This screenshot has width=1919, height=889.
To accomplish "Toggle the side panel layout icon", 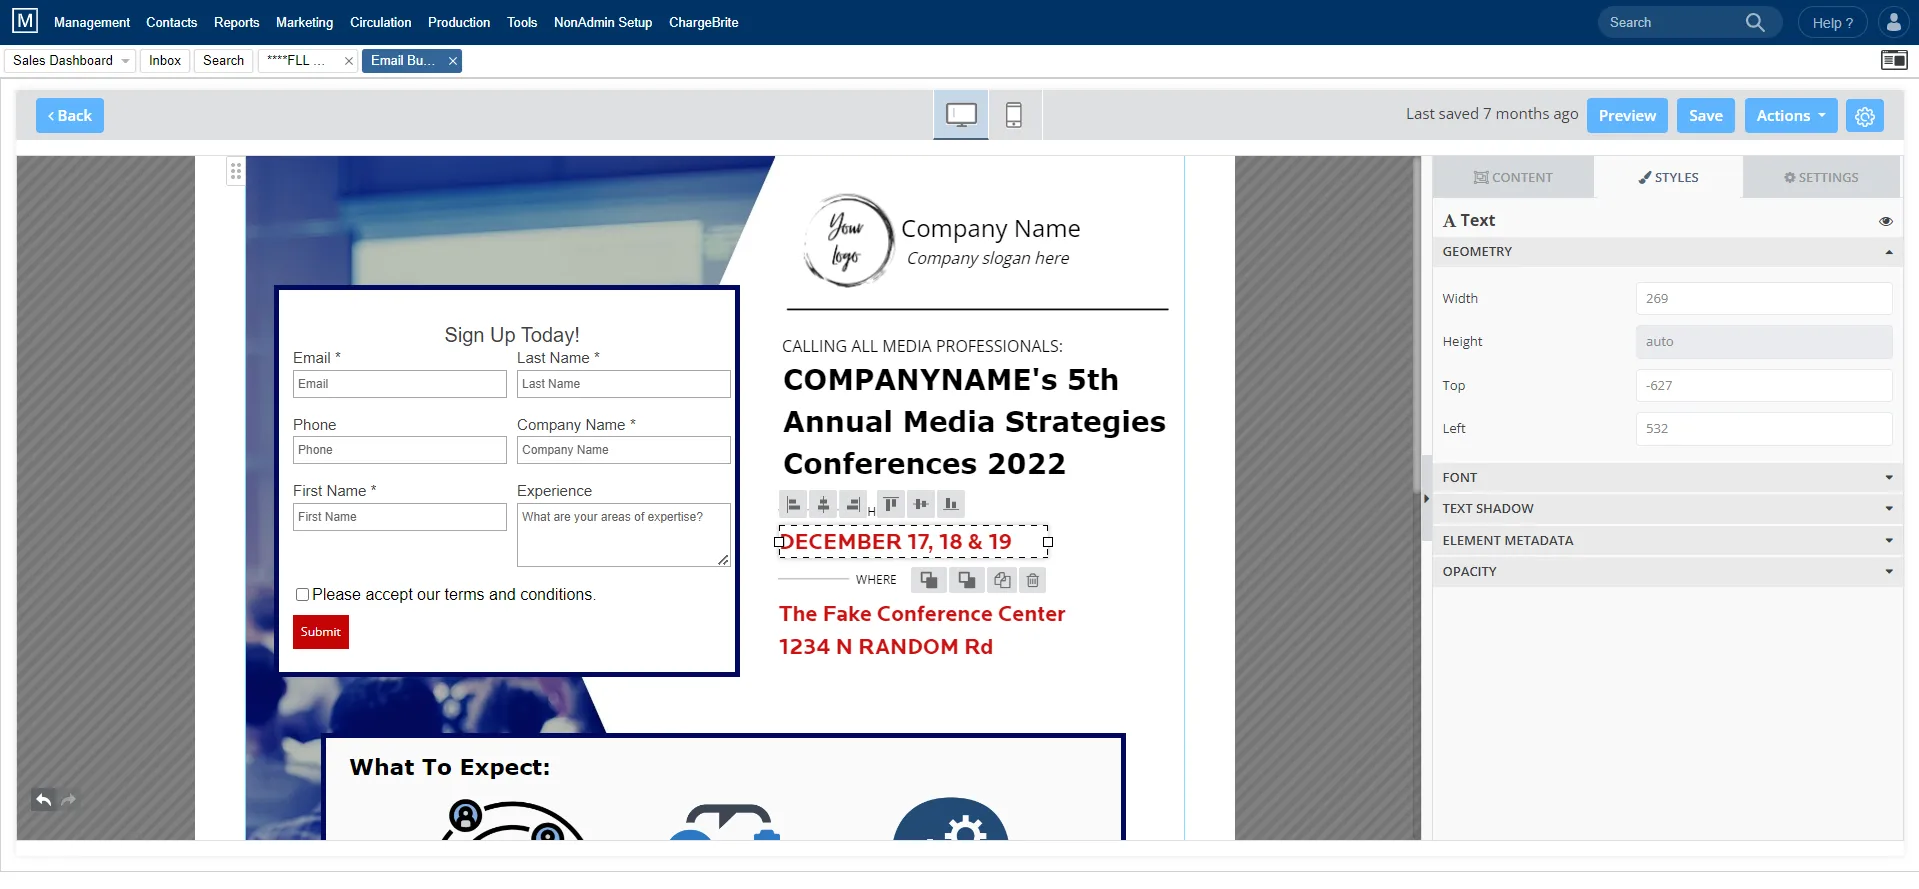I will [x=1894, y=60].
